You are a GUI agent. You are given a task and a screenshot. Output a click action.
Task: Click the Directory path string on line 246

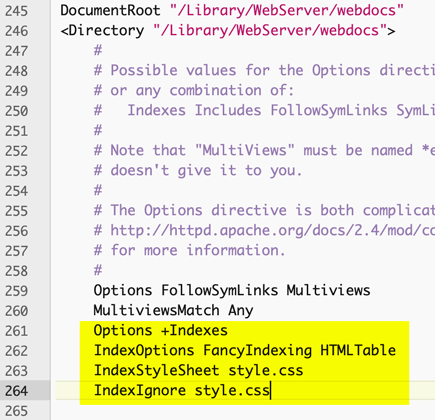(x=270, y=30)
